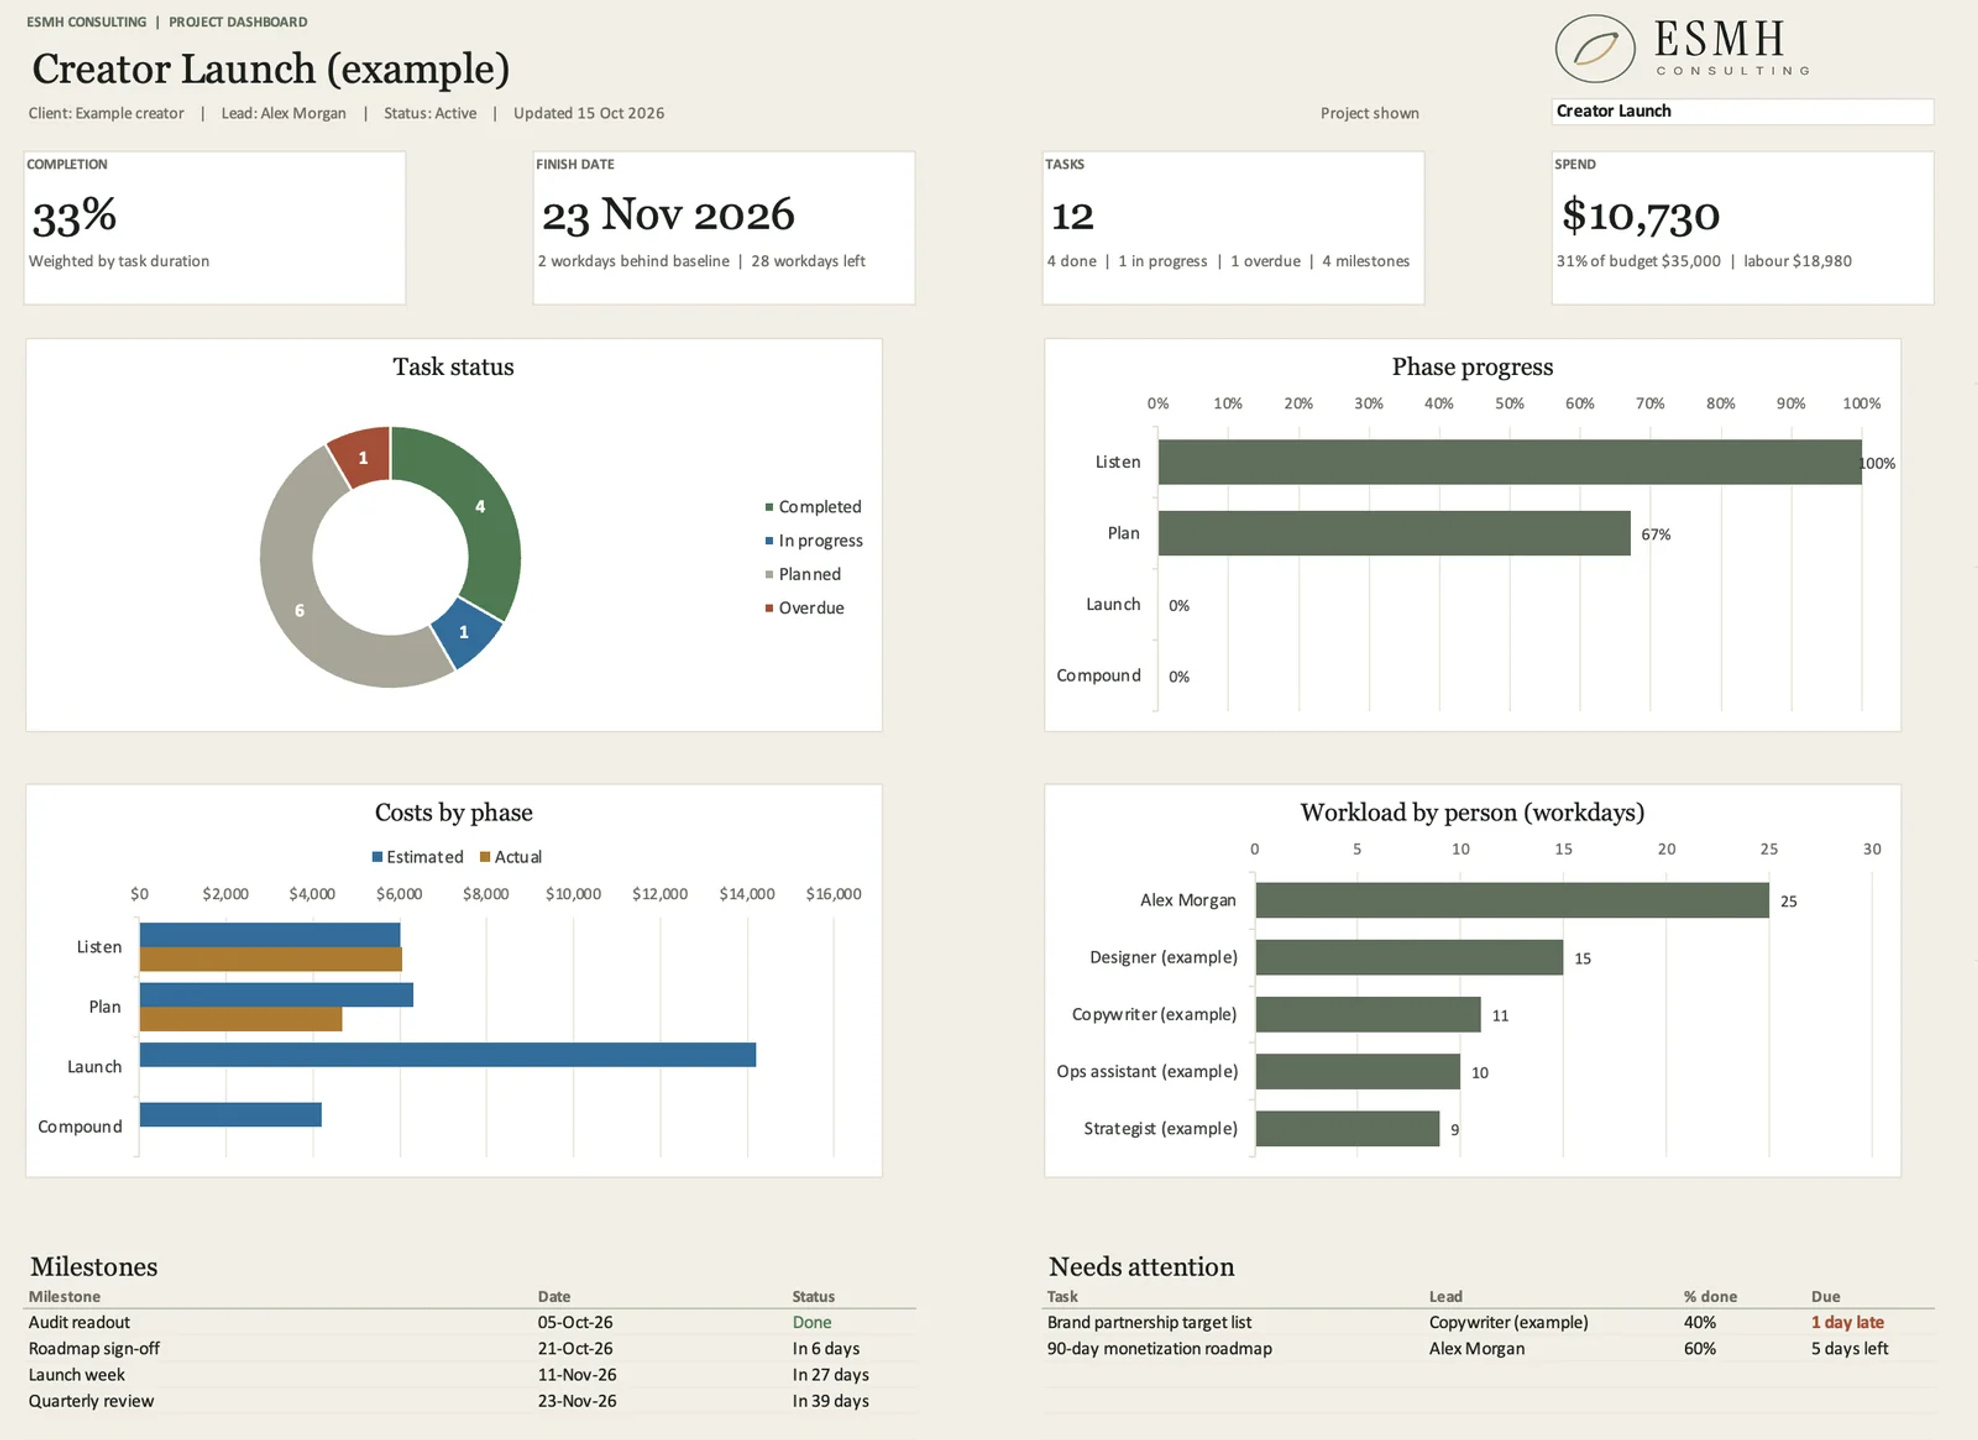Click the Actual legend in Costs by phase
The height and width of the screenshot is (1440, 1978).
click(510, 857)
